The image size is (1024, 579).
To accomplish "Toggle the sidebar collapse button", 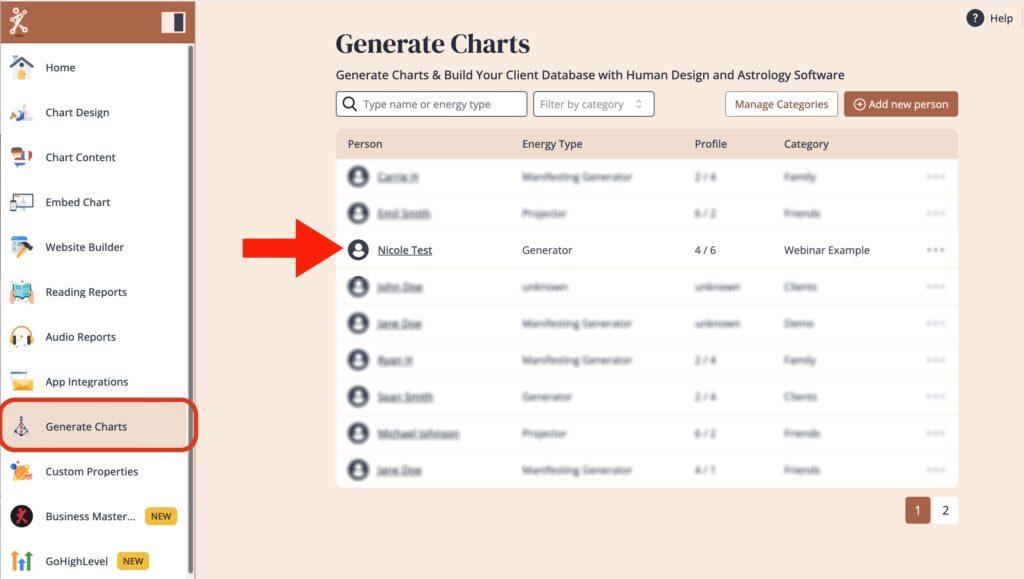I will pos(173,22).
